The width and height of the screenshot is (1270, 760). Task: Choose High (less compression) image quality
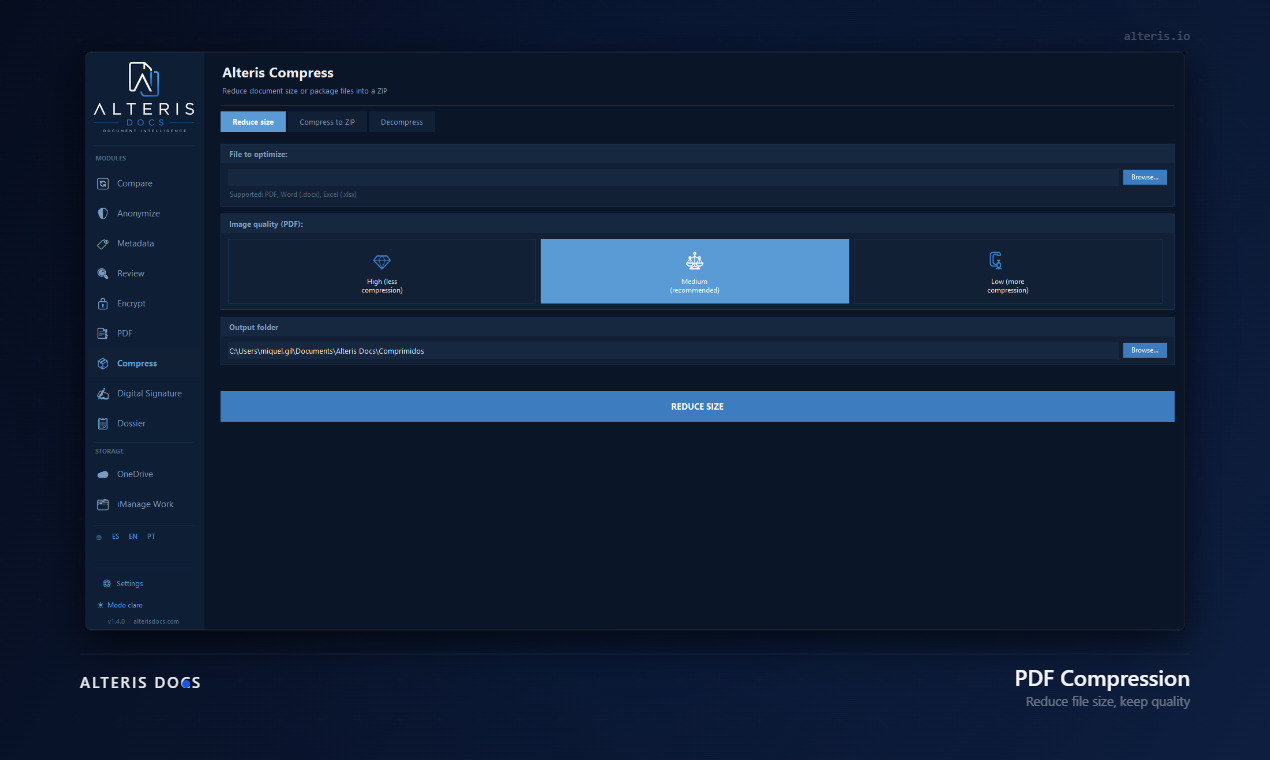[x=382, y=271]
